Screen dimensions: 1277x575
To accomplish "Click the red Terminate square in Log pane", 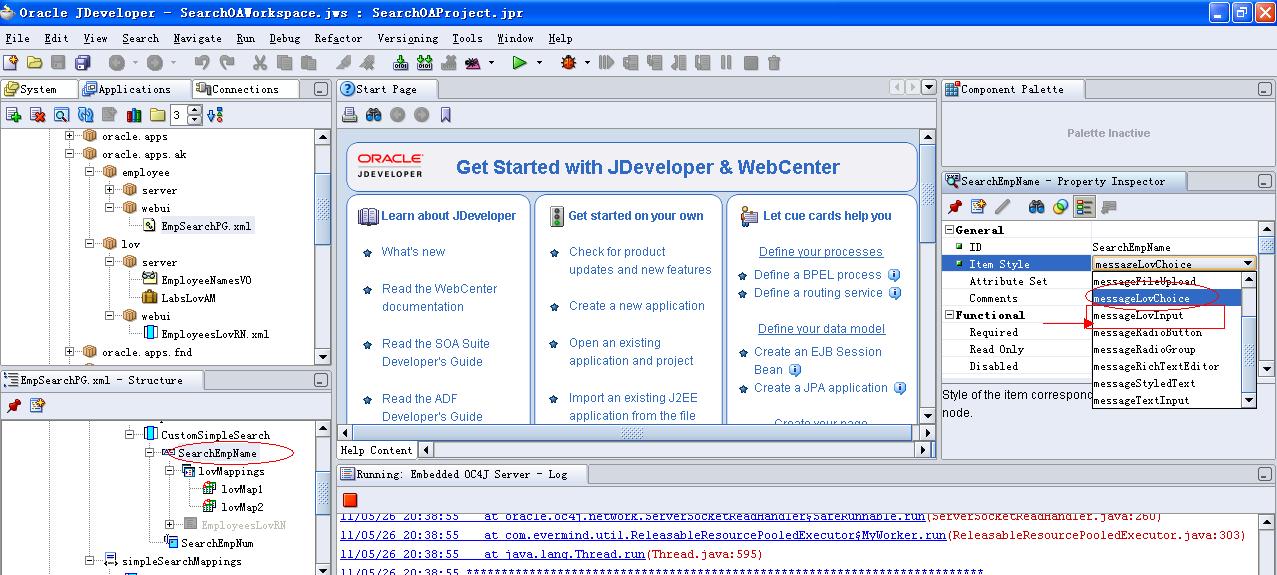I will click(x=350, y=499).
